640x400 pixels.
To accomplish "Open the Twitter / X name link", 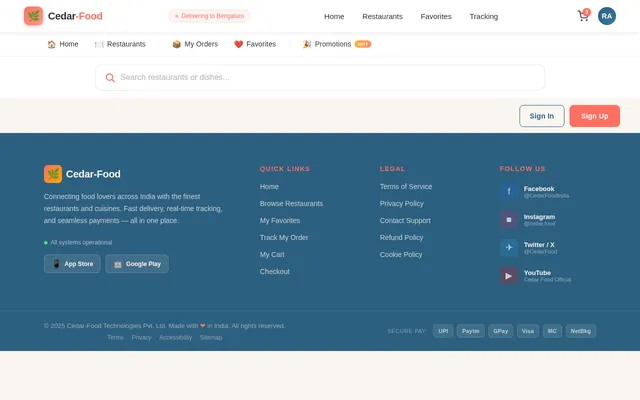I will click(539, 245).
